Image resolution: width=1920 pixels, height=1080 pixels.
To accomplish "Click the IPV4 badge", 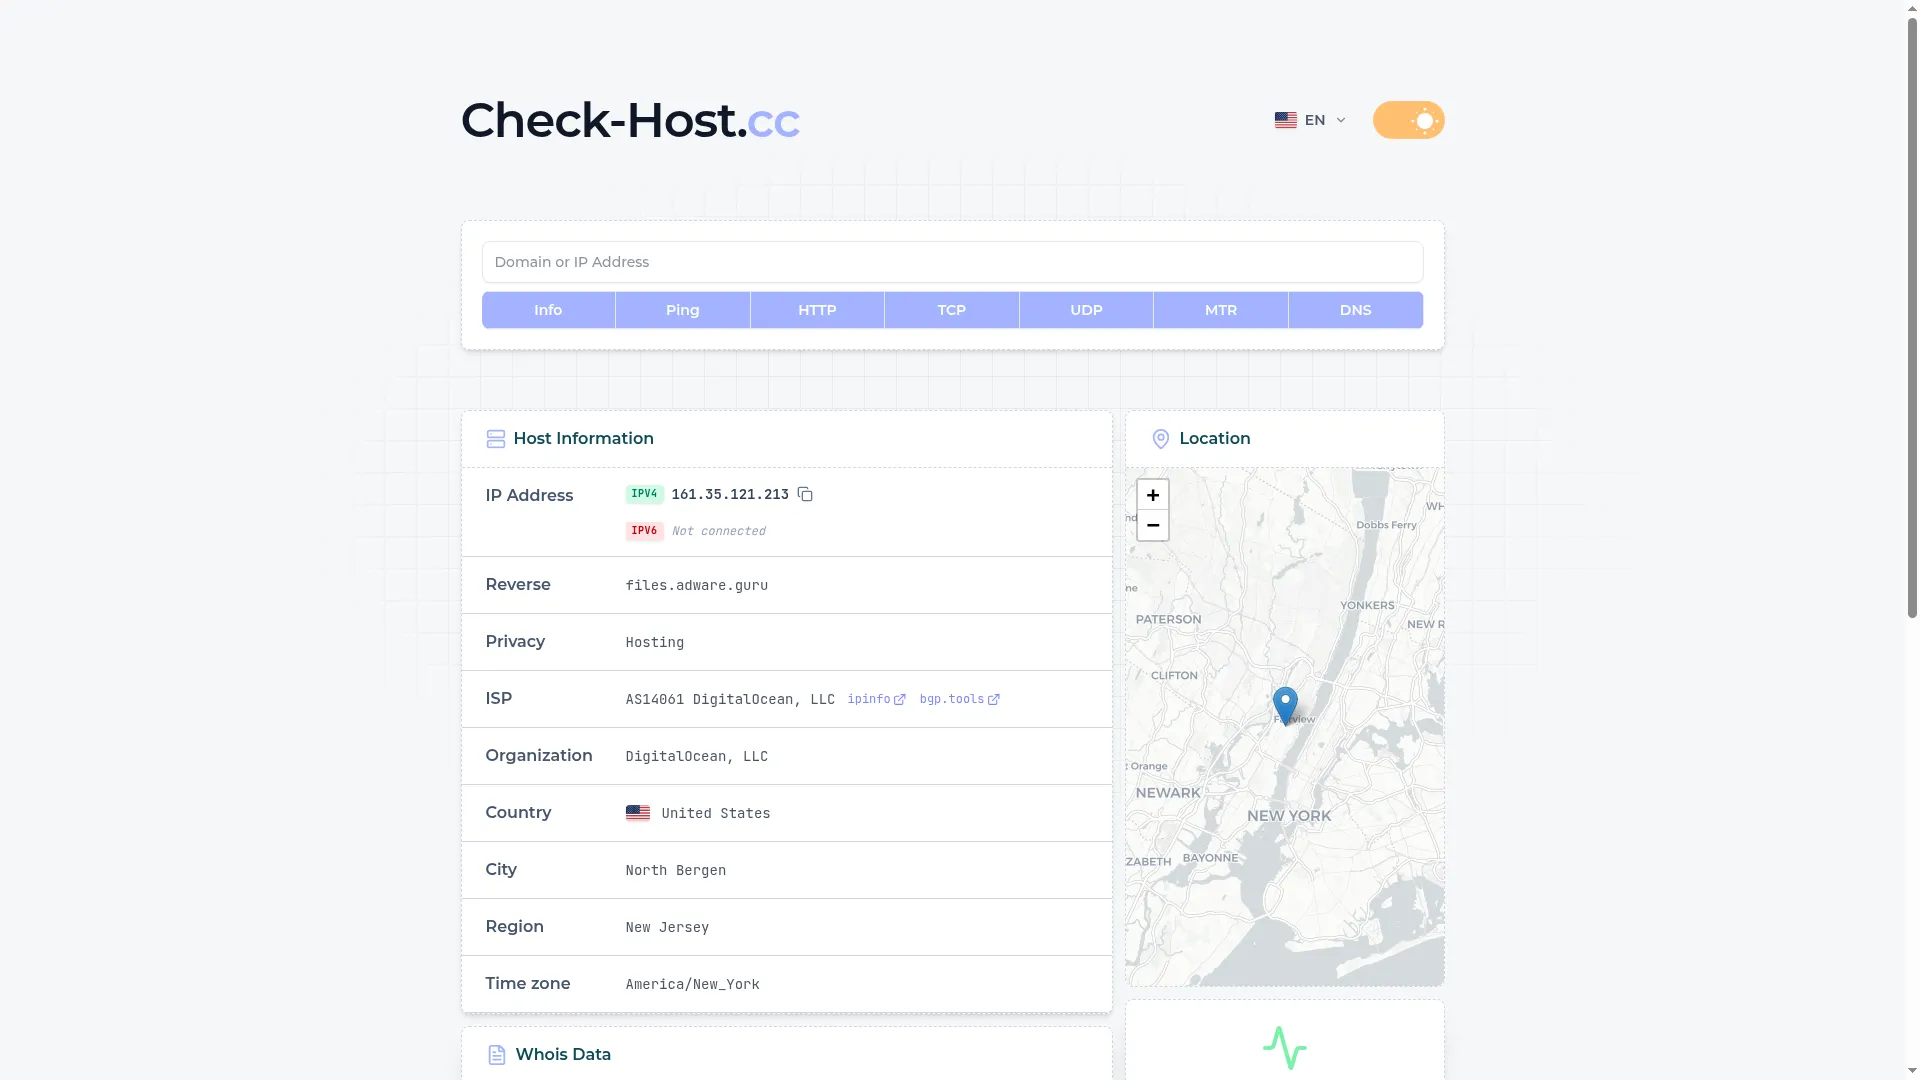I will (645, 494).
